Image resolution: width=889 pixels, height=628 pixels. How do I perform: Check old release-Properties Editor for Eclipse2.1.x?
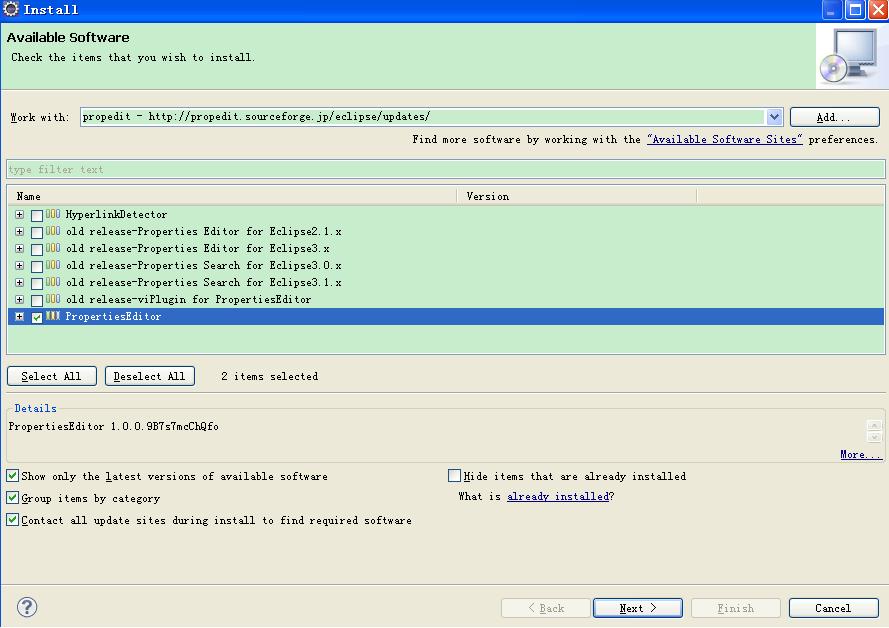tap(37, 232)
